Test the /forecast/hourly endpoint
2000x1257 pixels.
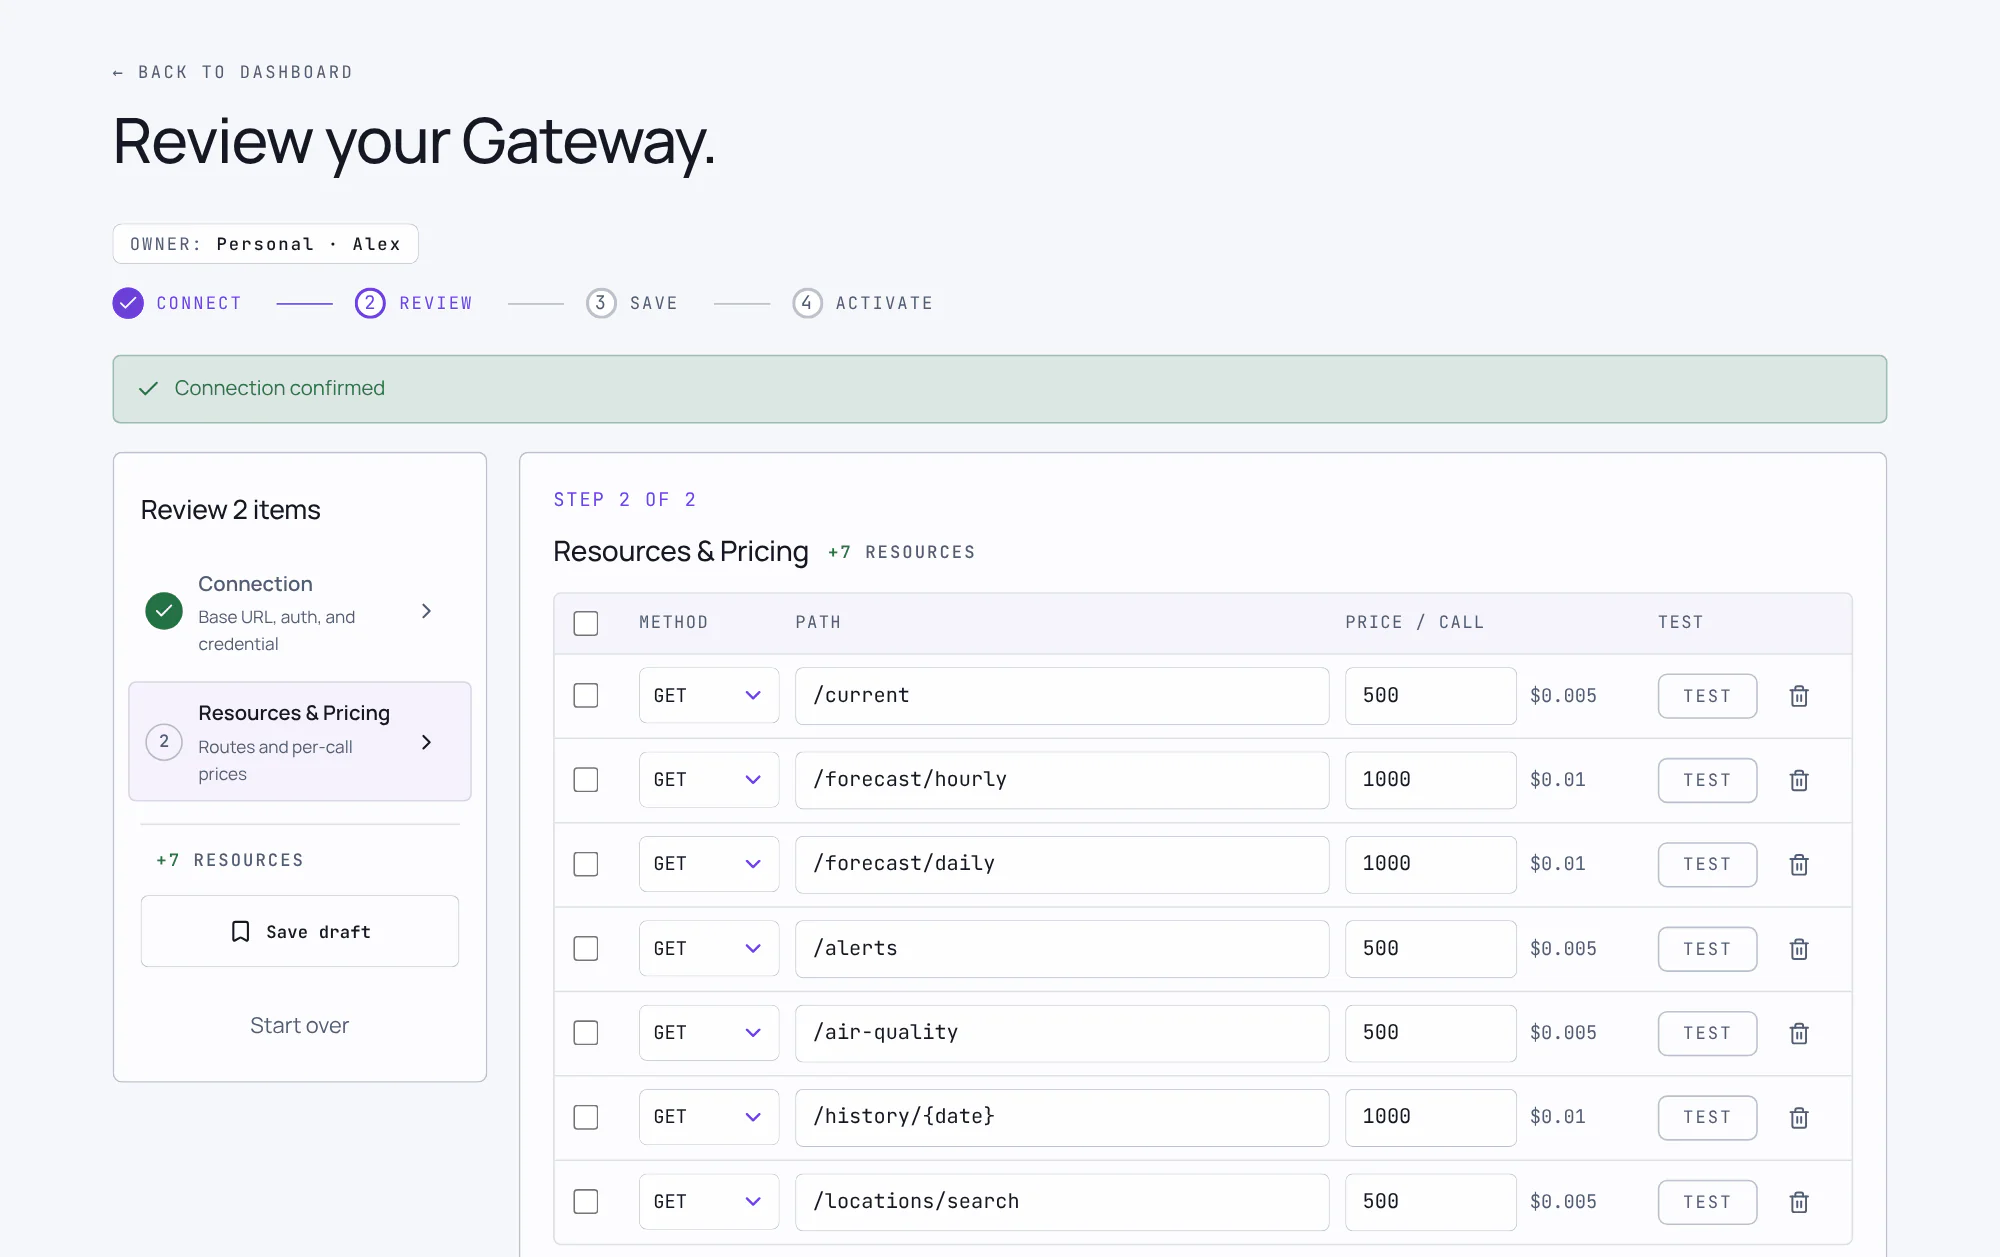pyautogui.click(x=1707, y=780)
